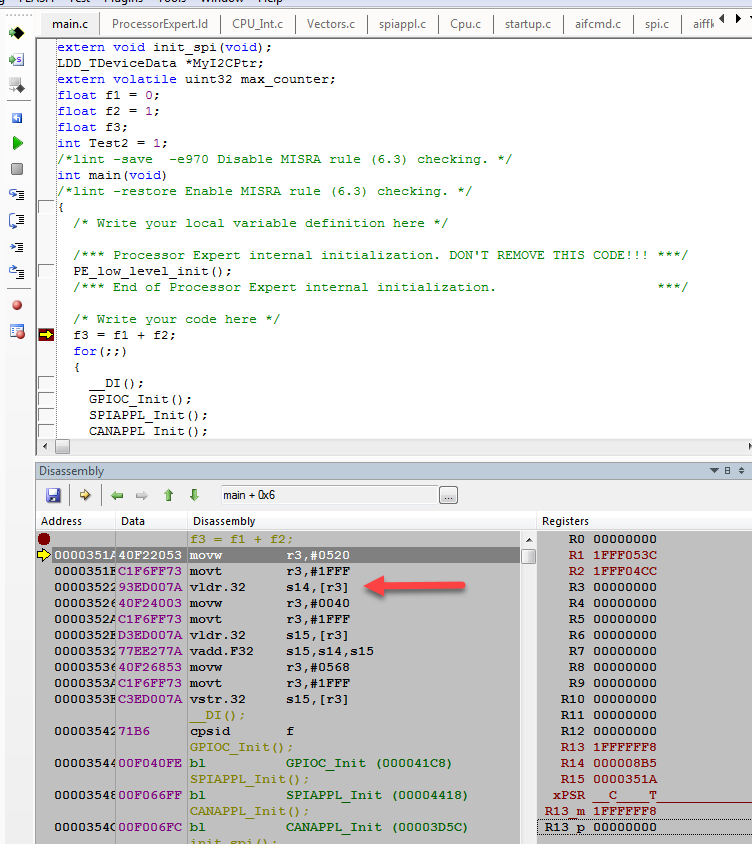Open the ProcessorExpert.ld tab
Viewport: 752px width, 844px height.
coord(160,24)
